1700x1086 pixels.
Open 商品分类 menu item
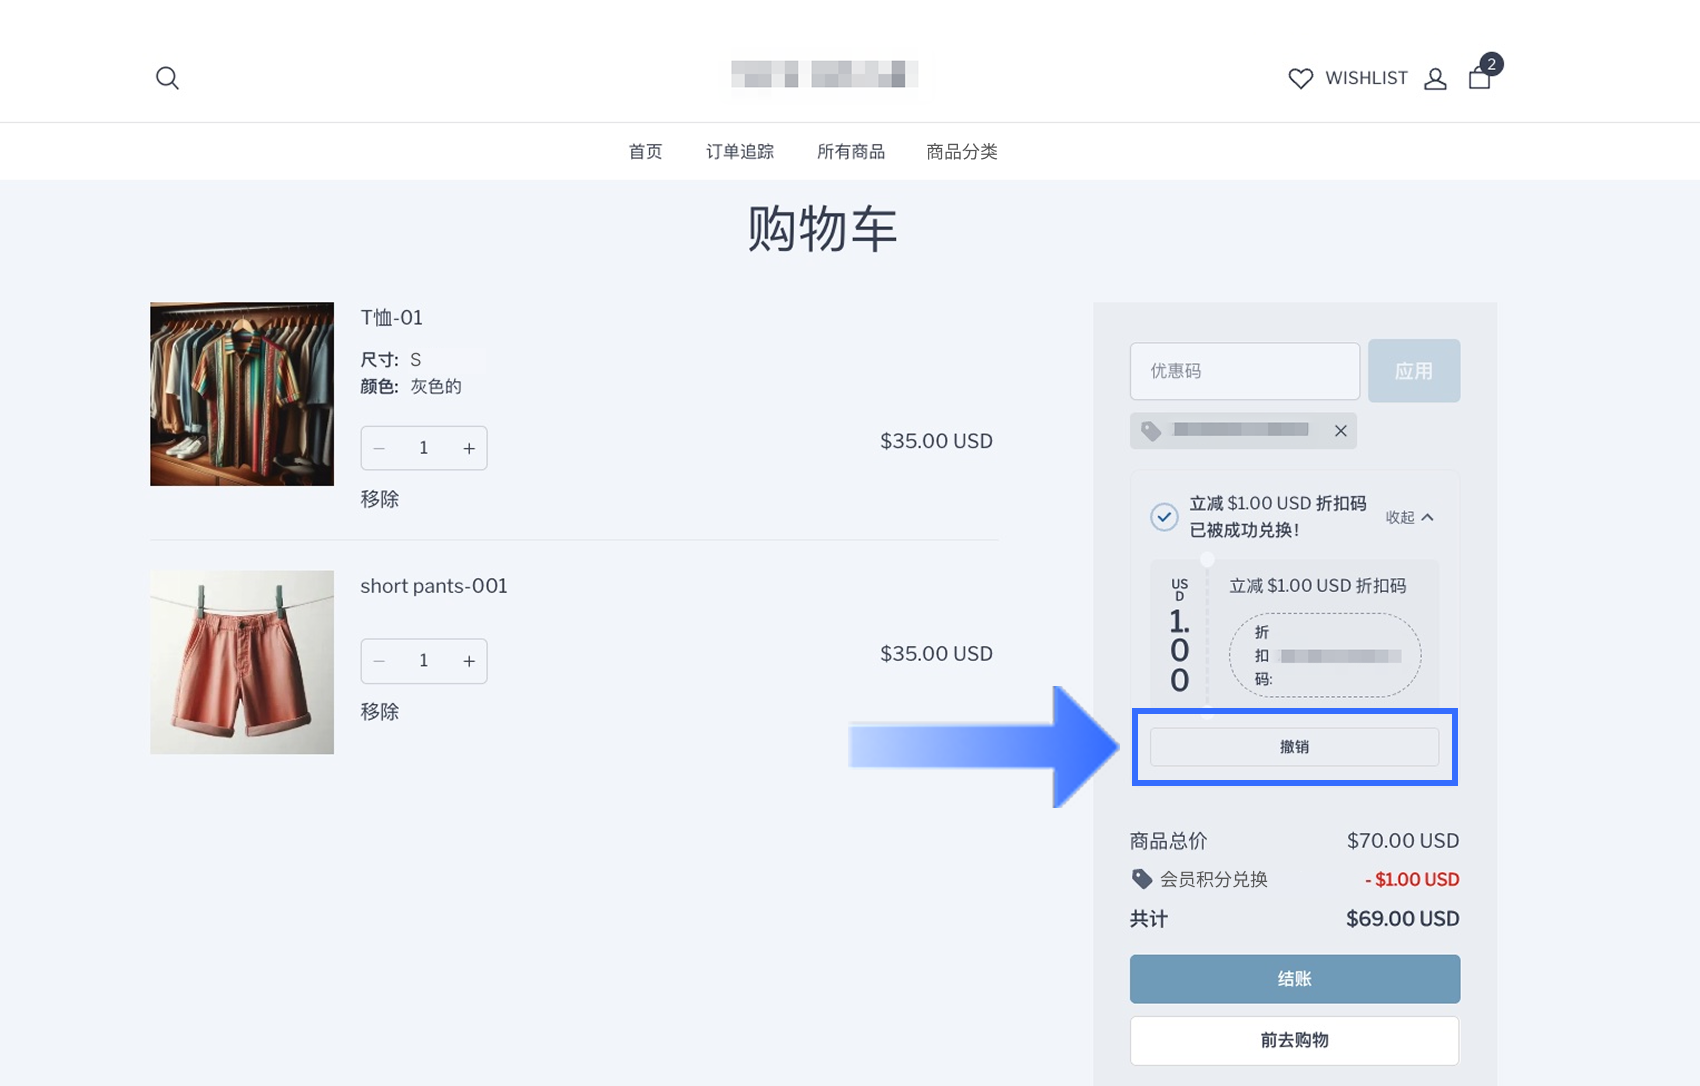[x=962, y=151]
